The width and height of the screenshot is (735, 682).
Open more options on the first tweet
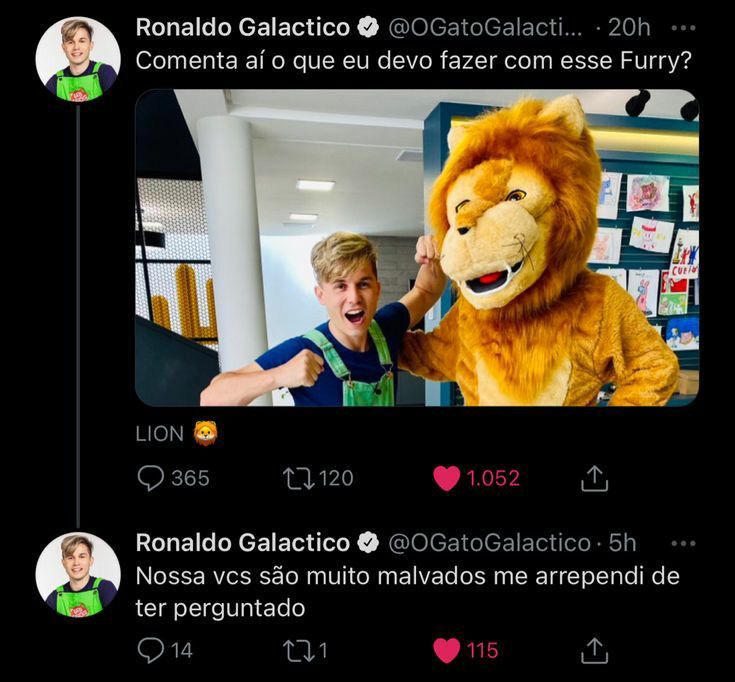tap(683, 27)
